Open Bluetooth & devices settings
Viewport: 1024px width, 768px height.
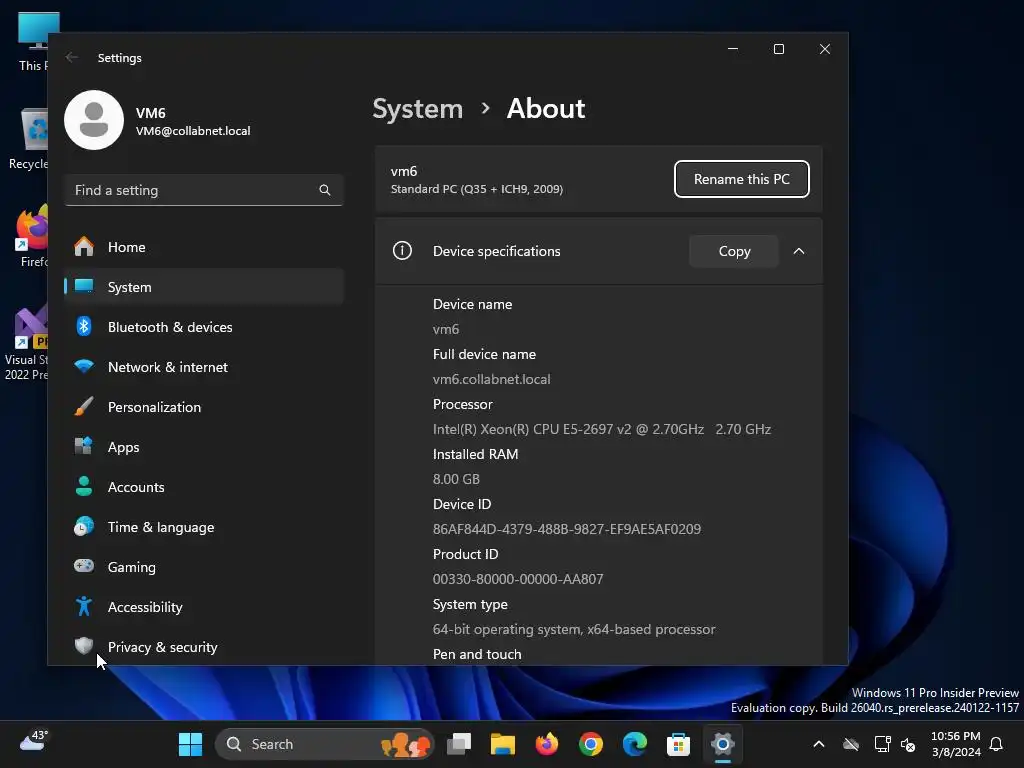204,327
